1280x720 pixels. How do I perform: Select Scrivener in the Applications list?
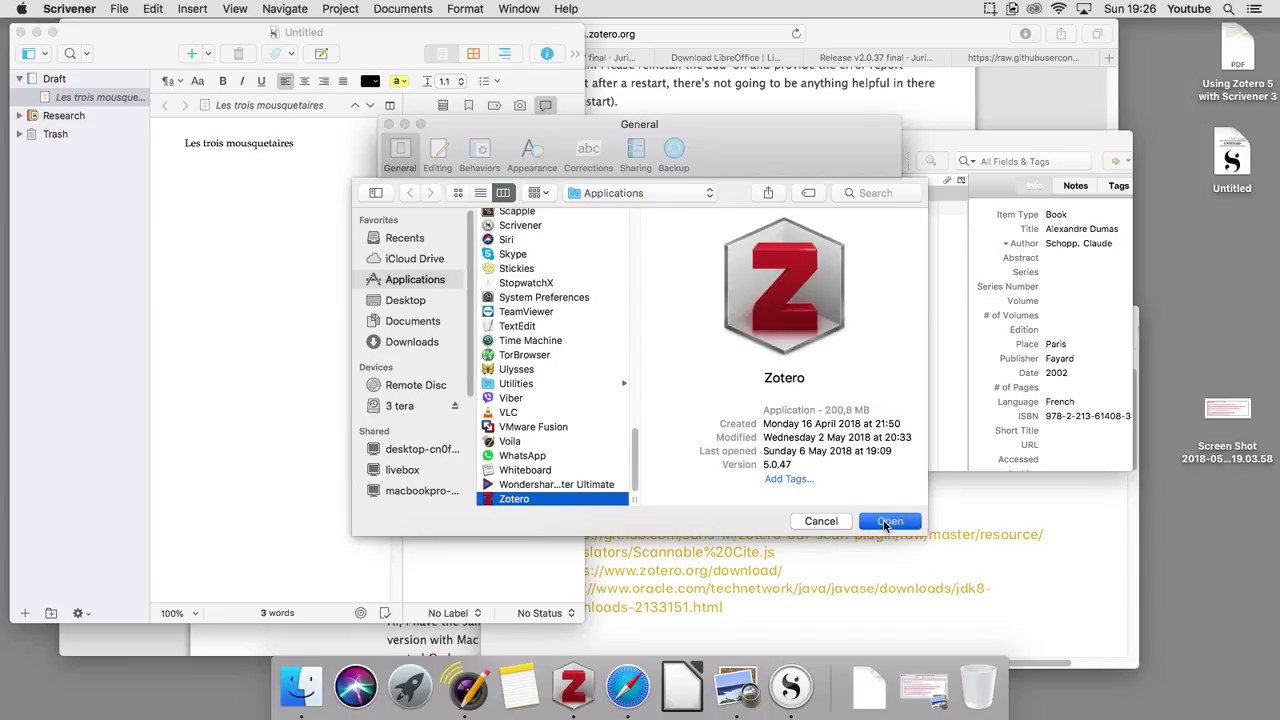[520, 225]
